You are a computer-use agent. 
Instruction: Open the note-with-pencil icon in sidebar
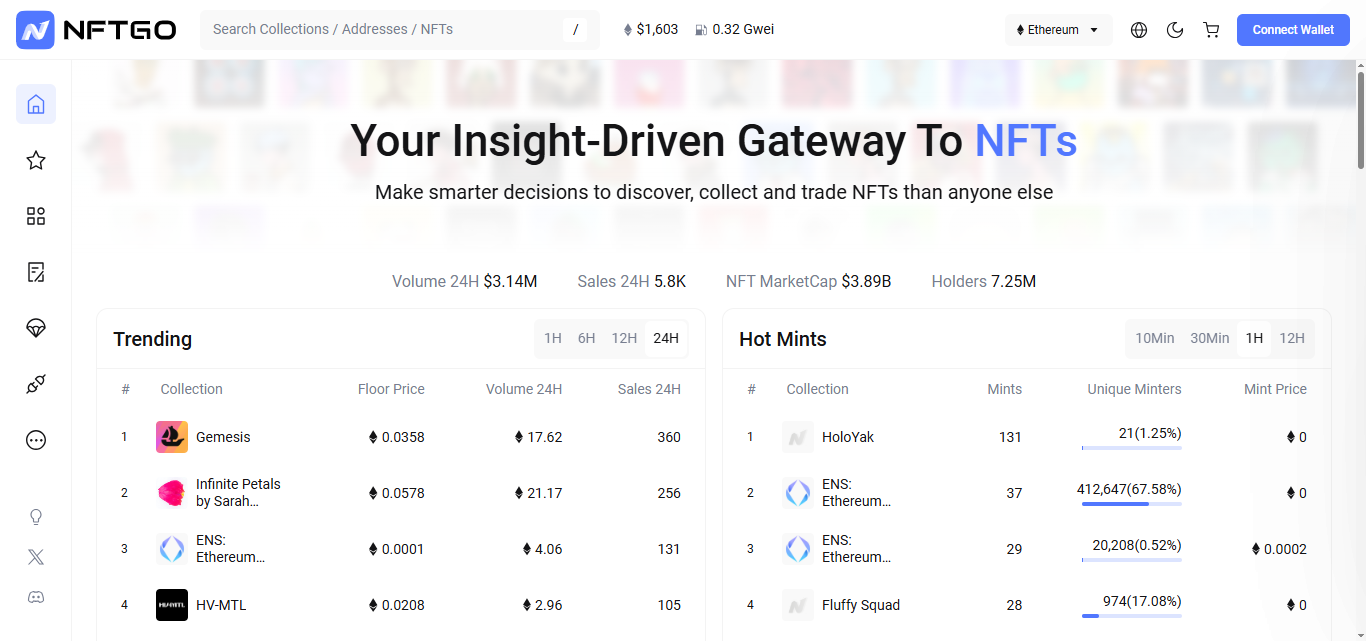point(36,272)
